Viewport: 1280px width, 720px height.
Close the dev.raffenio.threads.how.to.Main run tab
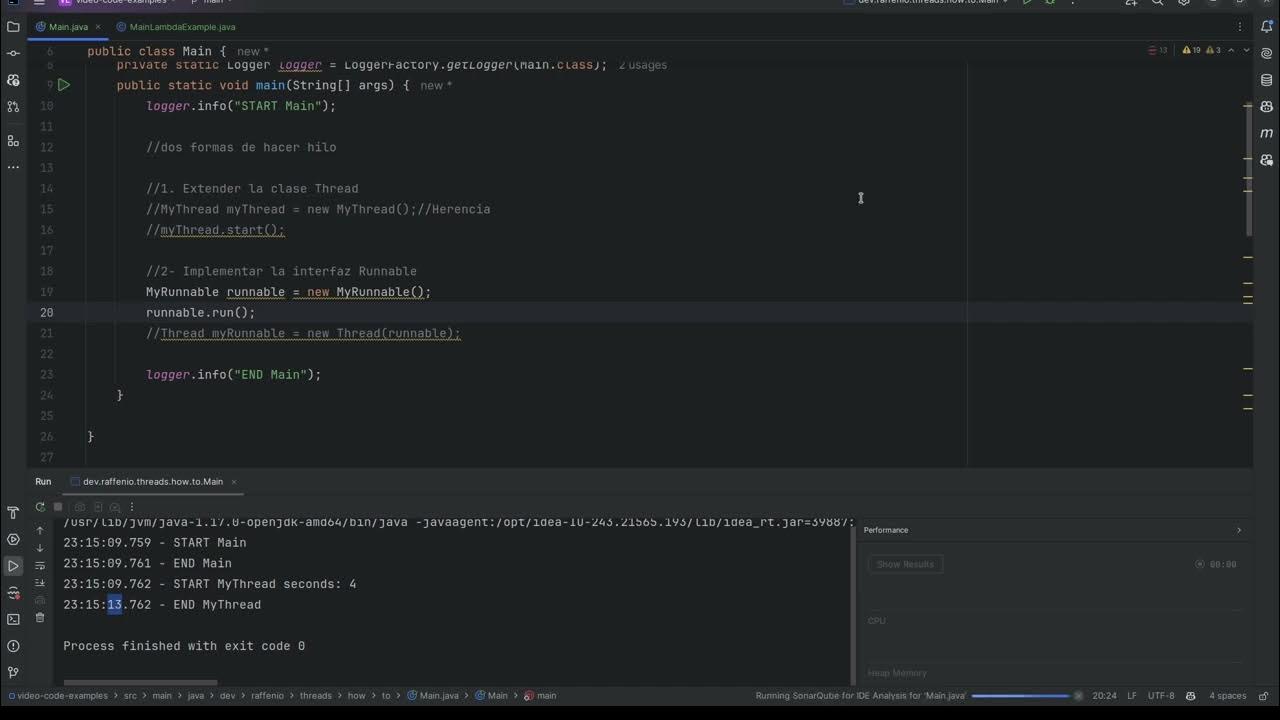click(x=235, y=481)
